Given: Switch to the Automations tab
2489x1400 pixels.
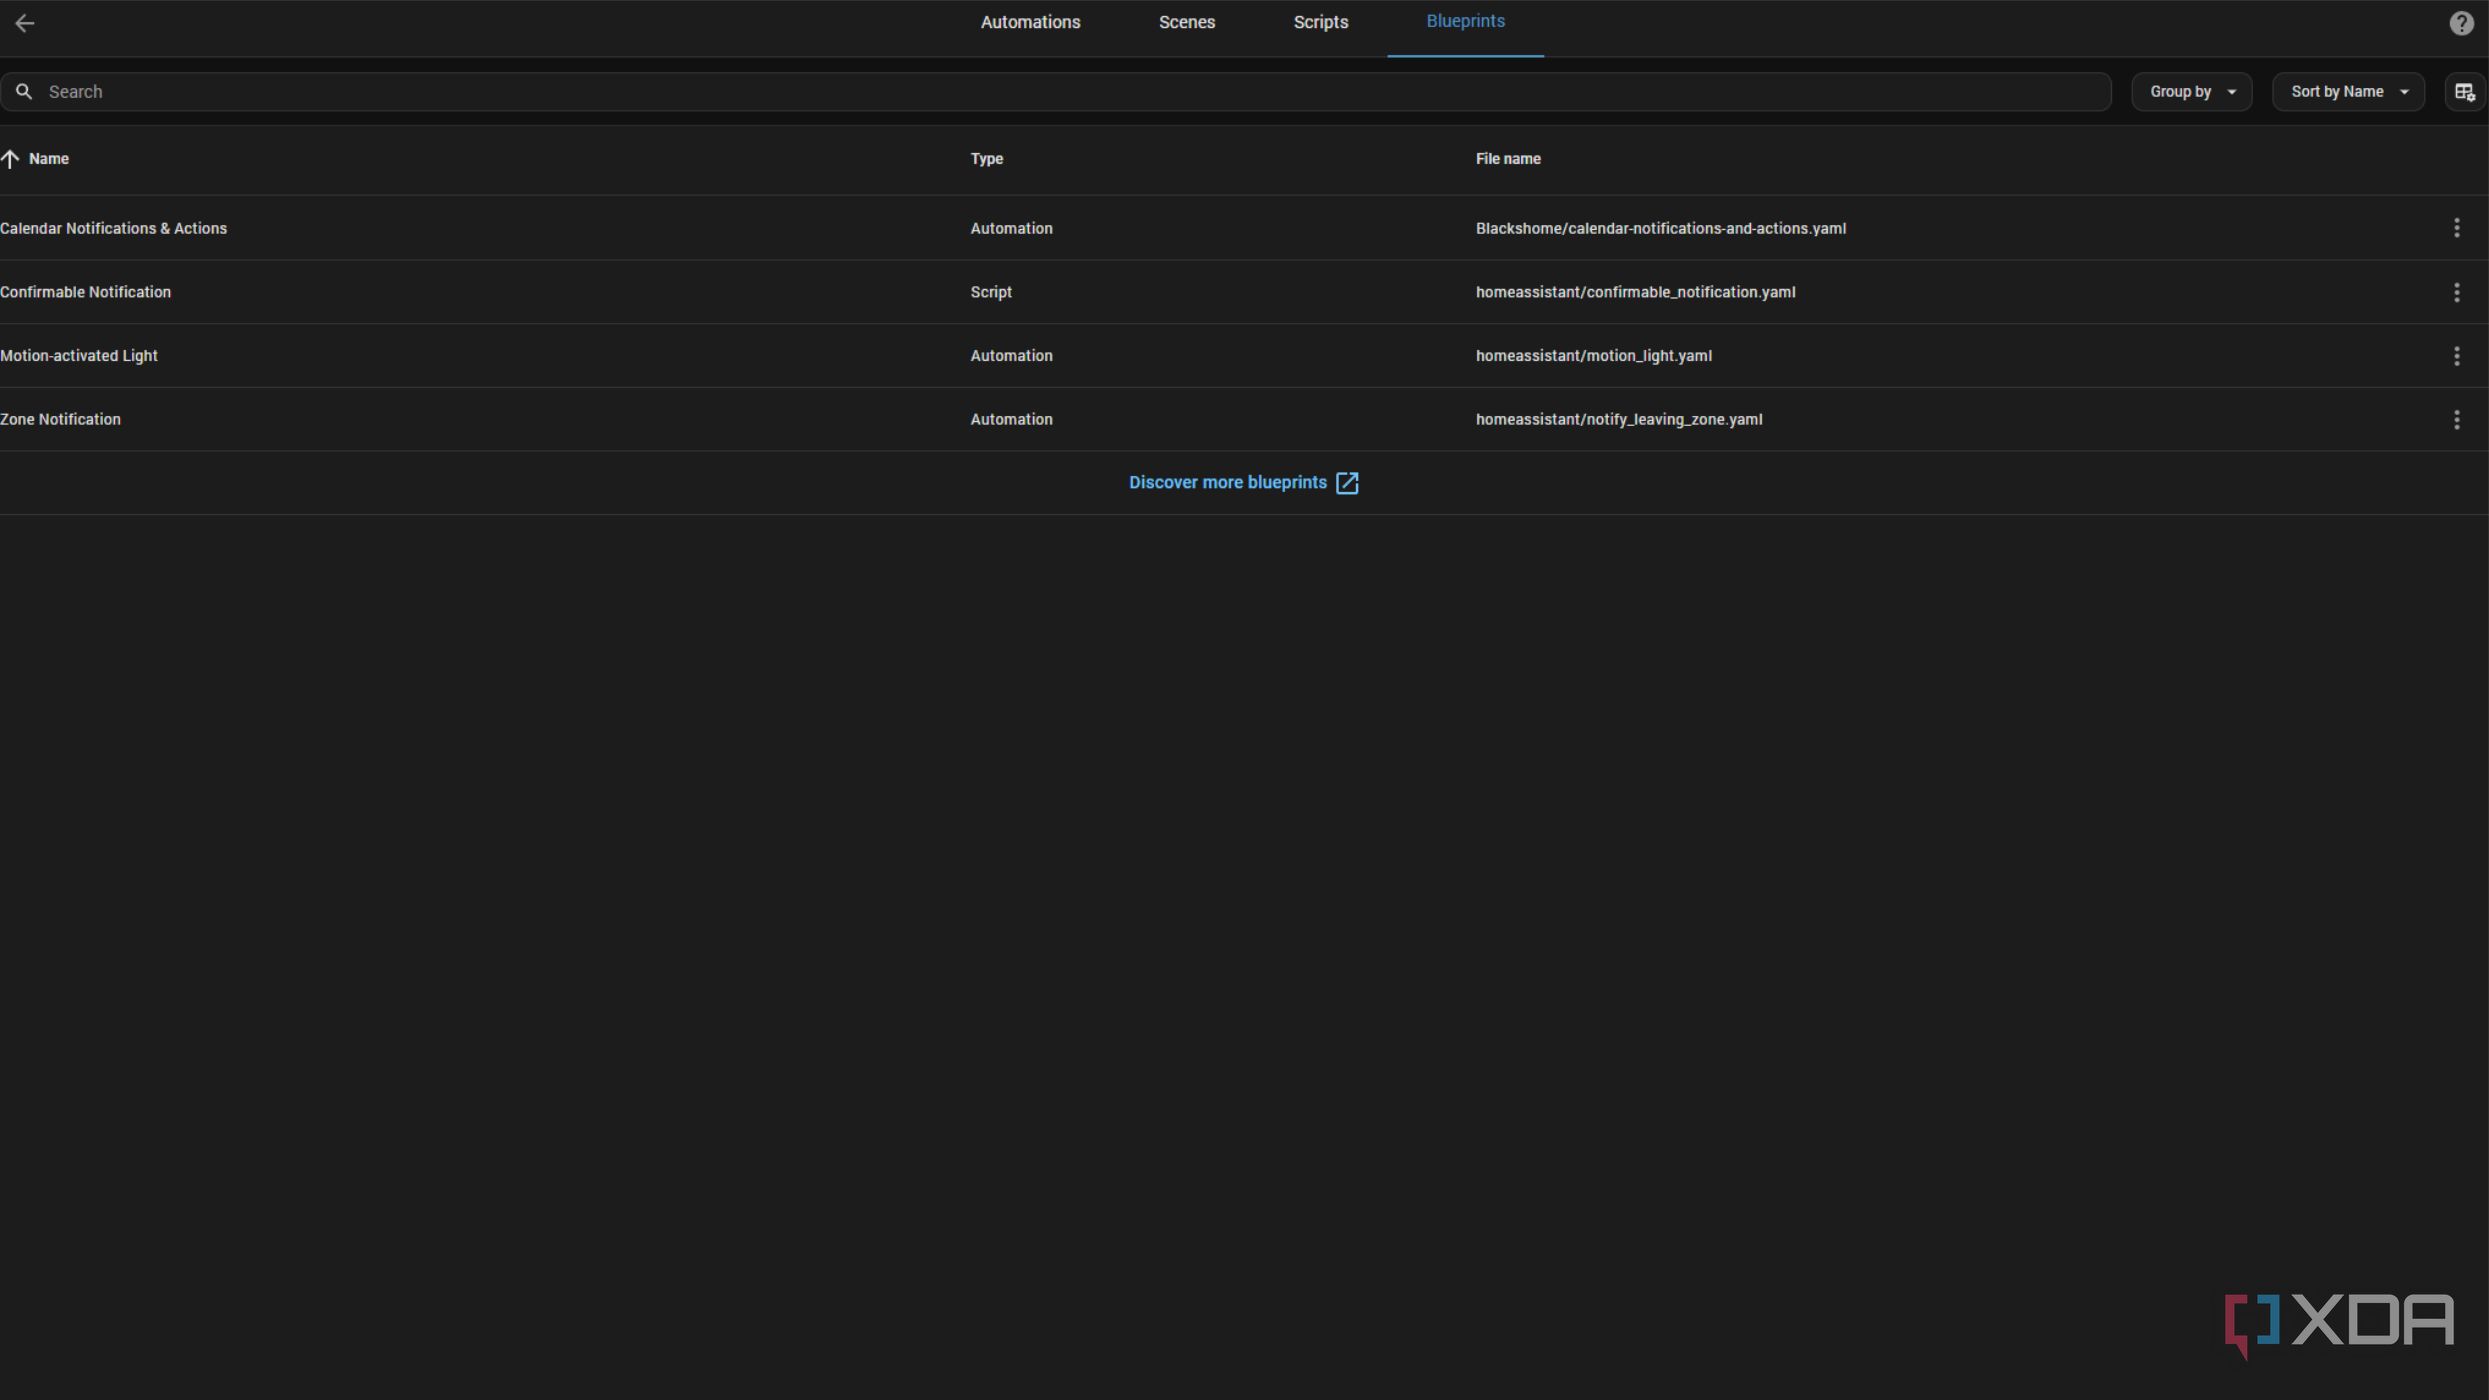Looking at the screenshot, I should click(x=1030, y=22).
